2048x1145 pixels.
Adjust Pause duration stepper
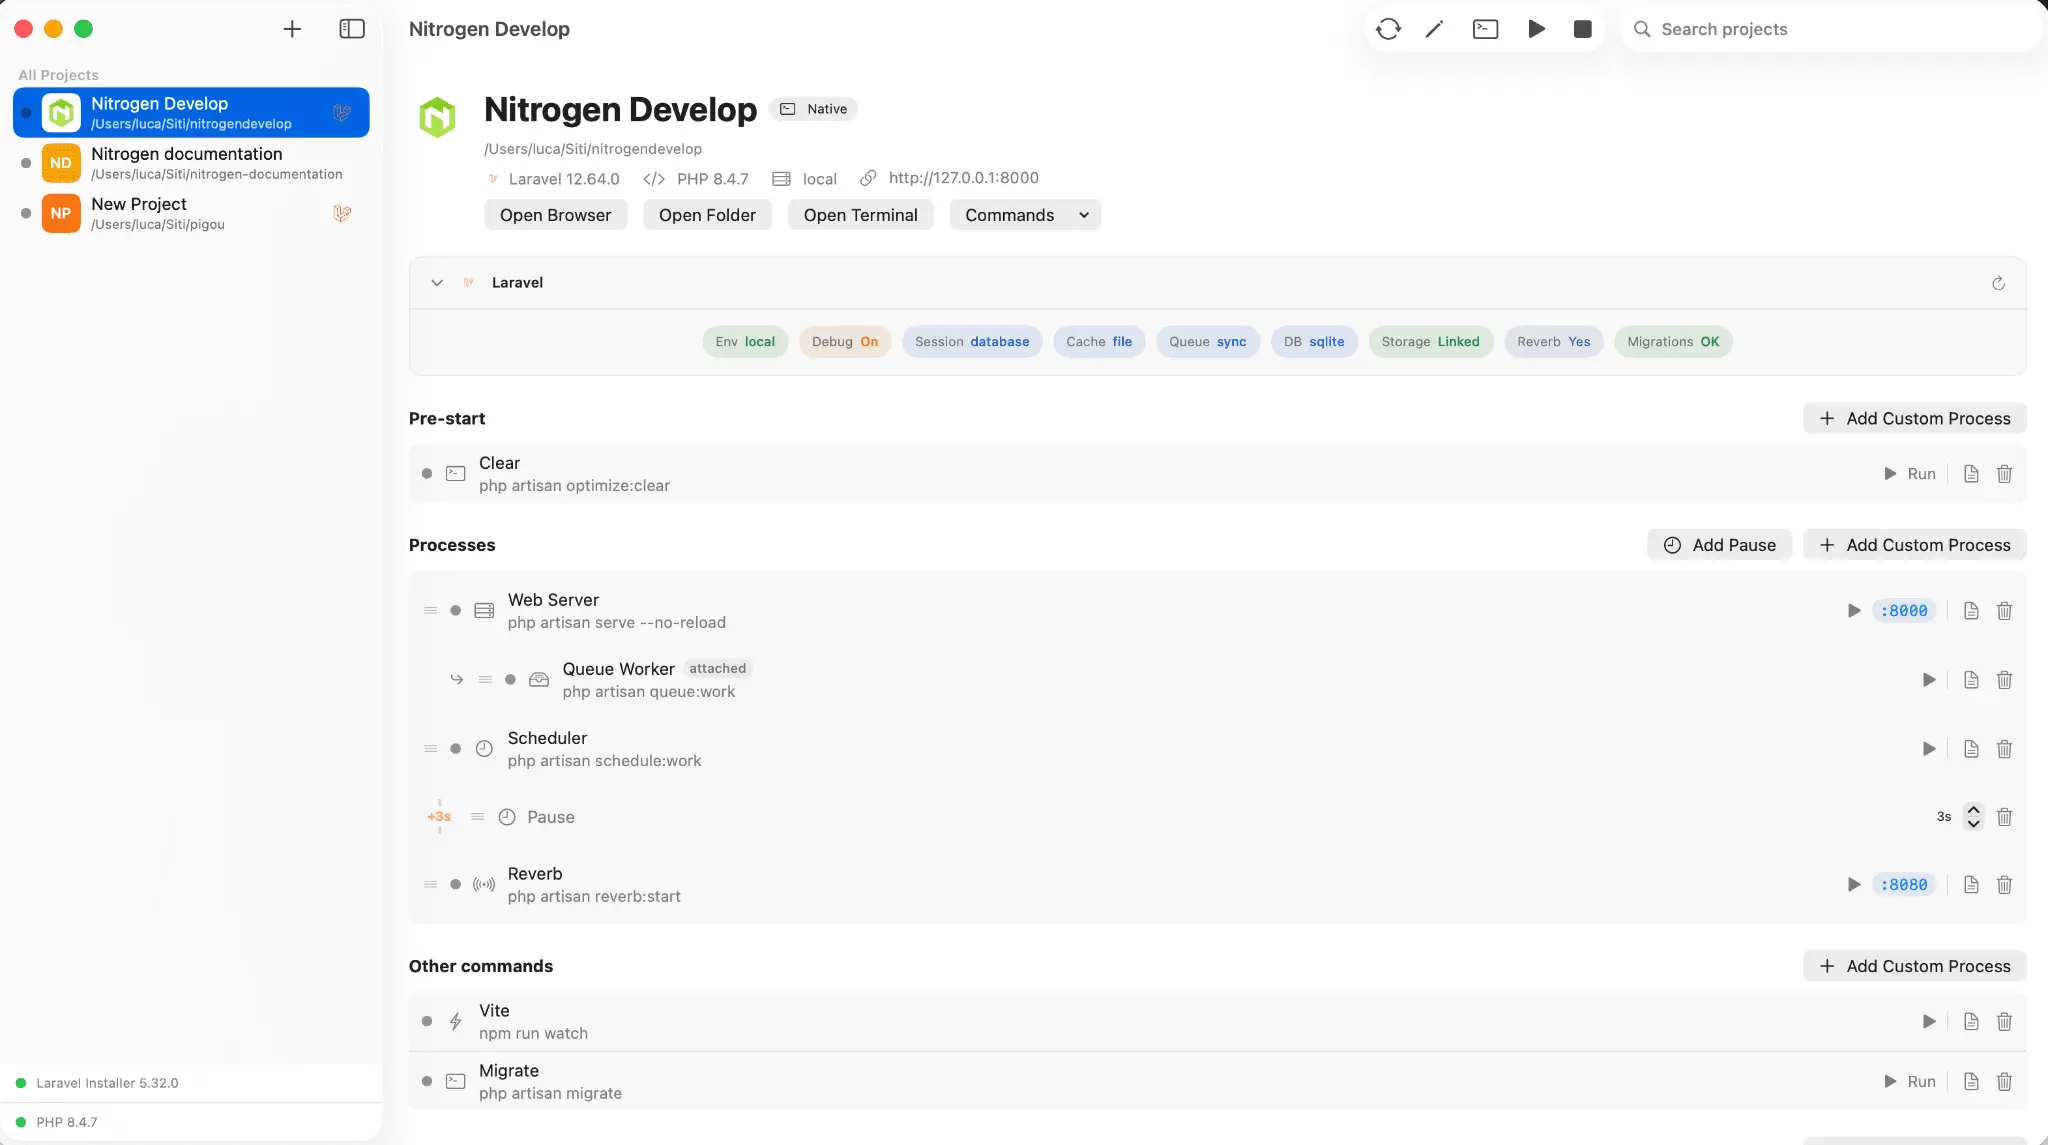[x=1973, y=817]
